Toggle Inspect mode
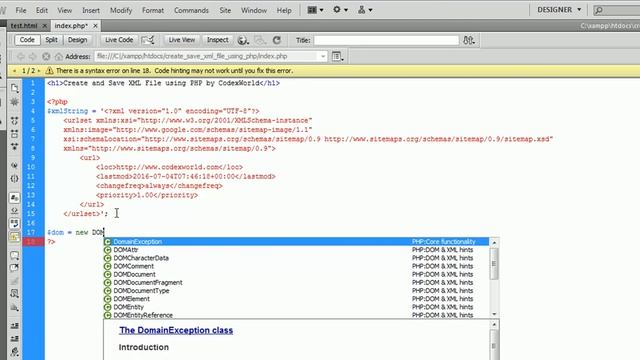This screenshot has width=640, height=360. [x=218, y=40]
